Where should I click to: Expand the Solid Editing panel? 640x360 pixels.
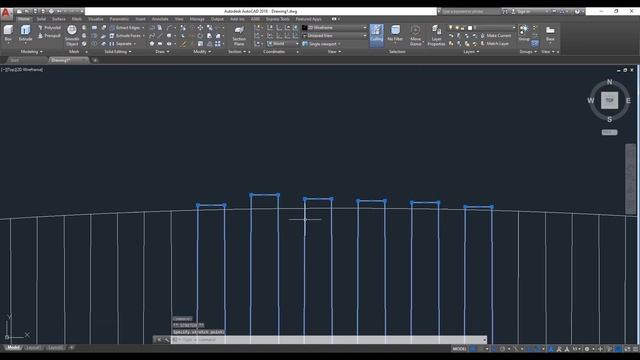point(118,52)
